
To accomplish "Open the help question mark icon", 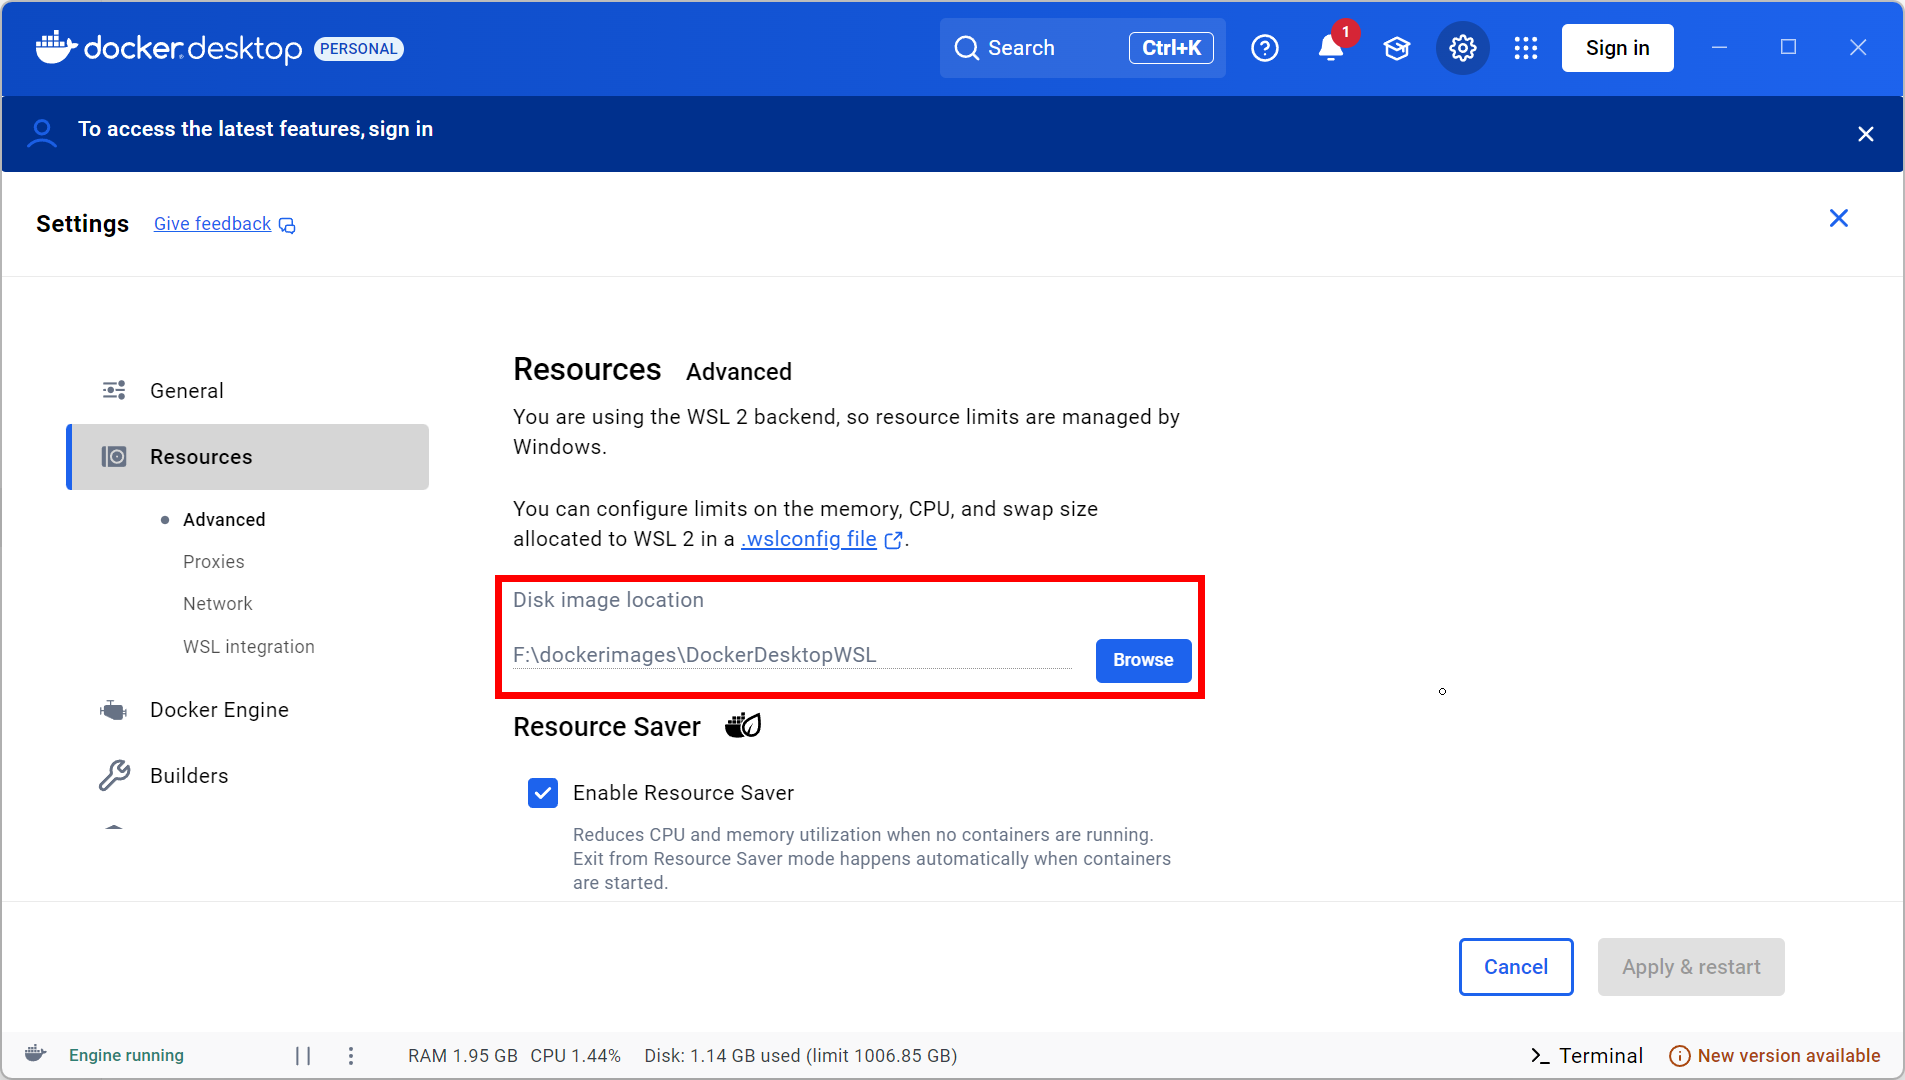I will [1265, 48].
